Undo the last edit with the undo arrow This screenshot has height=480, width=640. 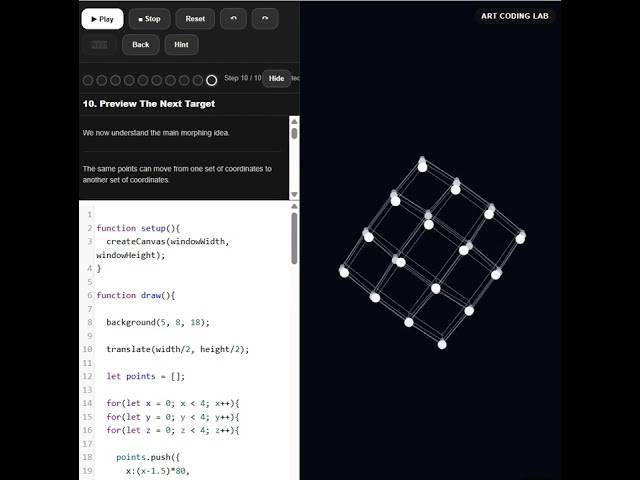(233, 19)
